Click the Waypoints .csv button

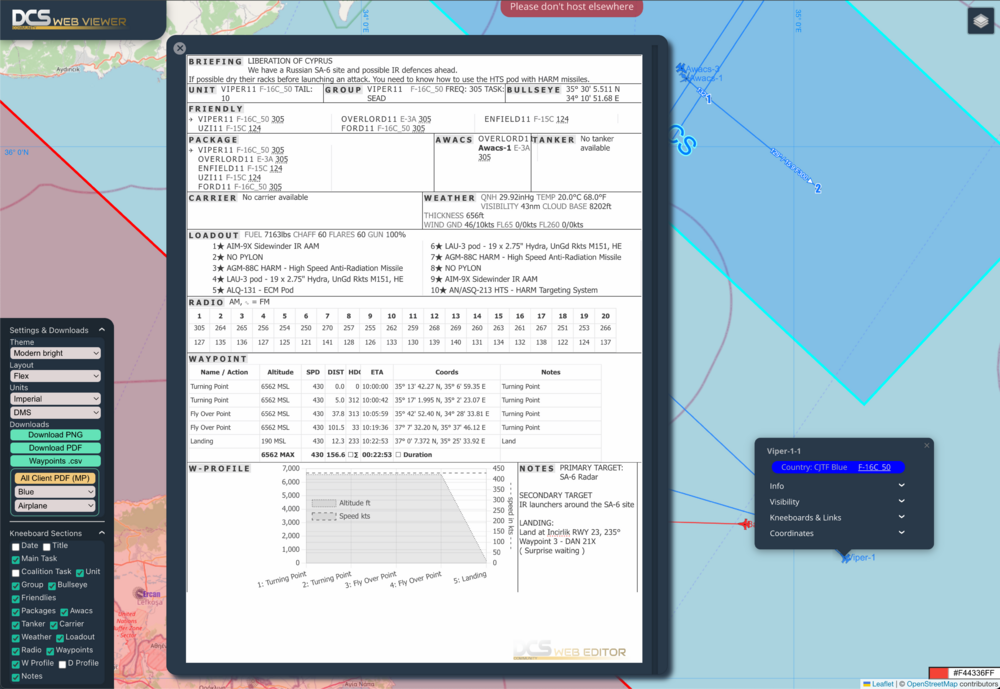(55, 461)
